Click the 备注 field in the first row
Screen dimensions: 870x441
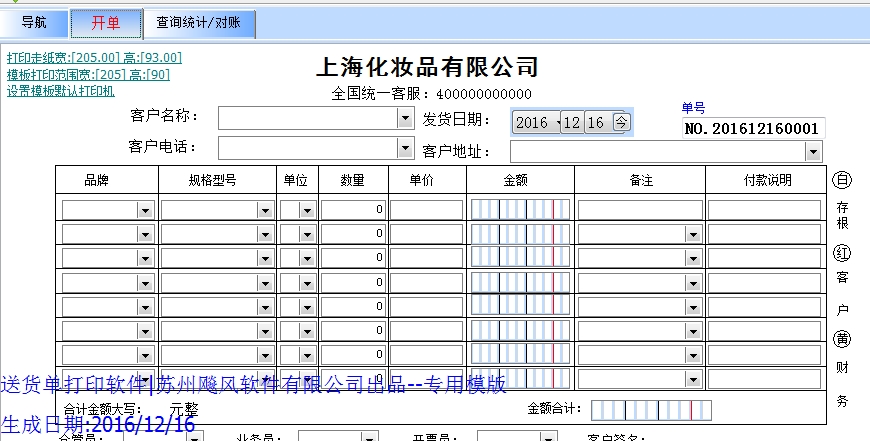point(640,210)
